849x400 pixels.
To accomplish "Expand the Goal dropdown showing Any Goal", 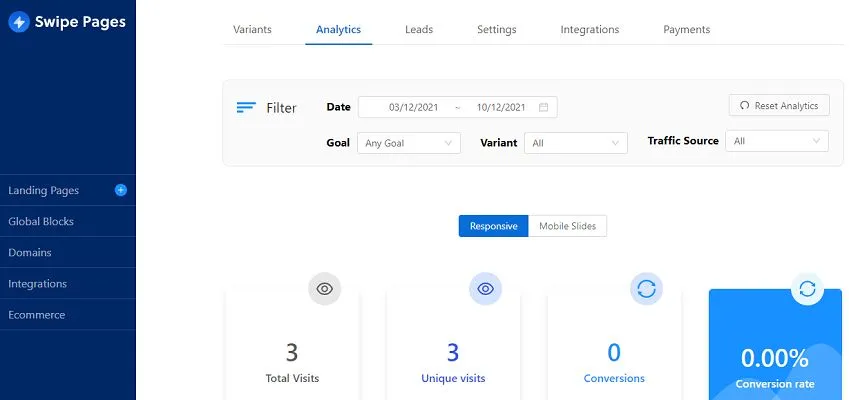I will [x=409, y=143].
